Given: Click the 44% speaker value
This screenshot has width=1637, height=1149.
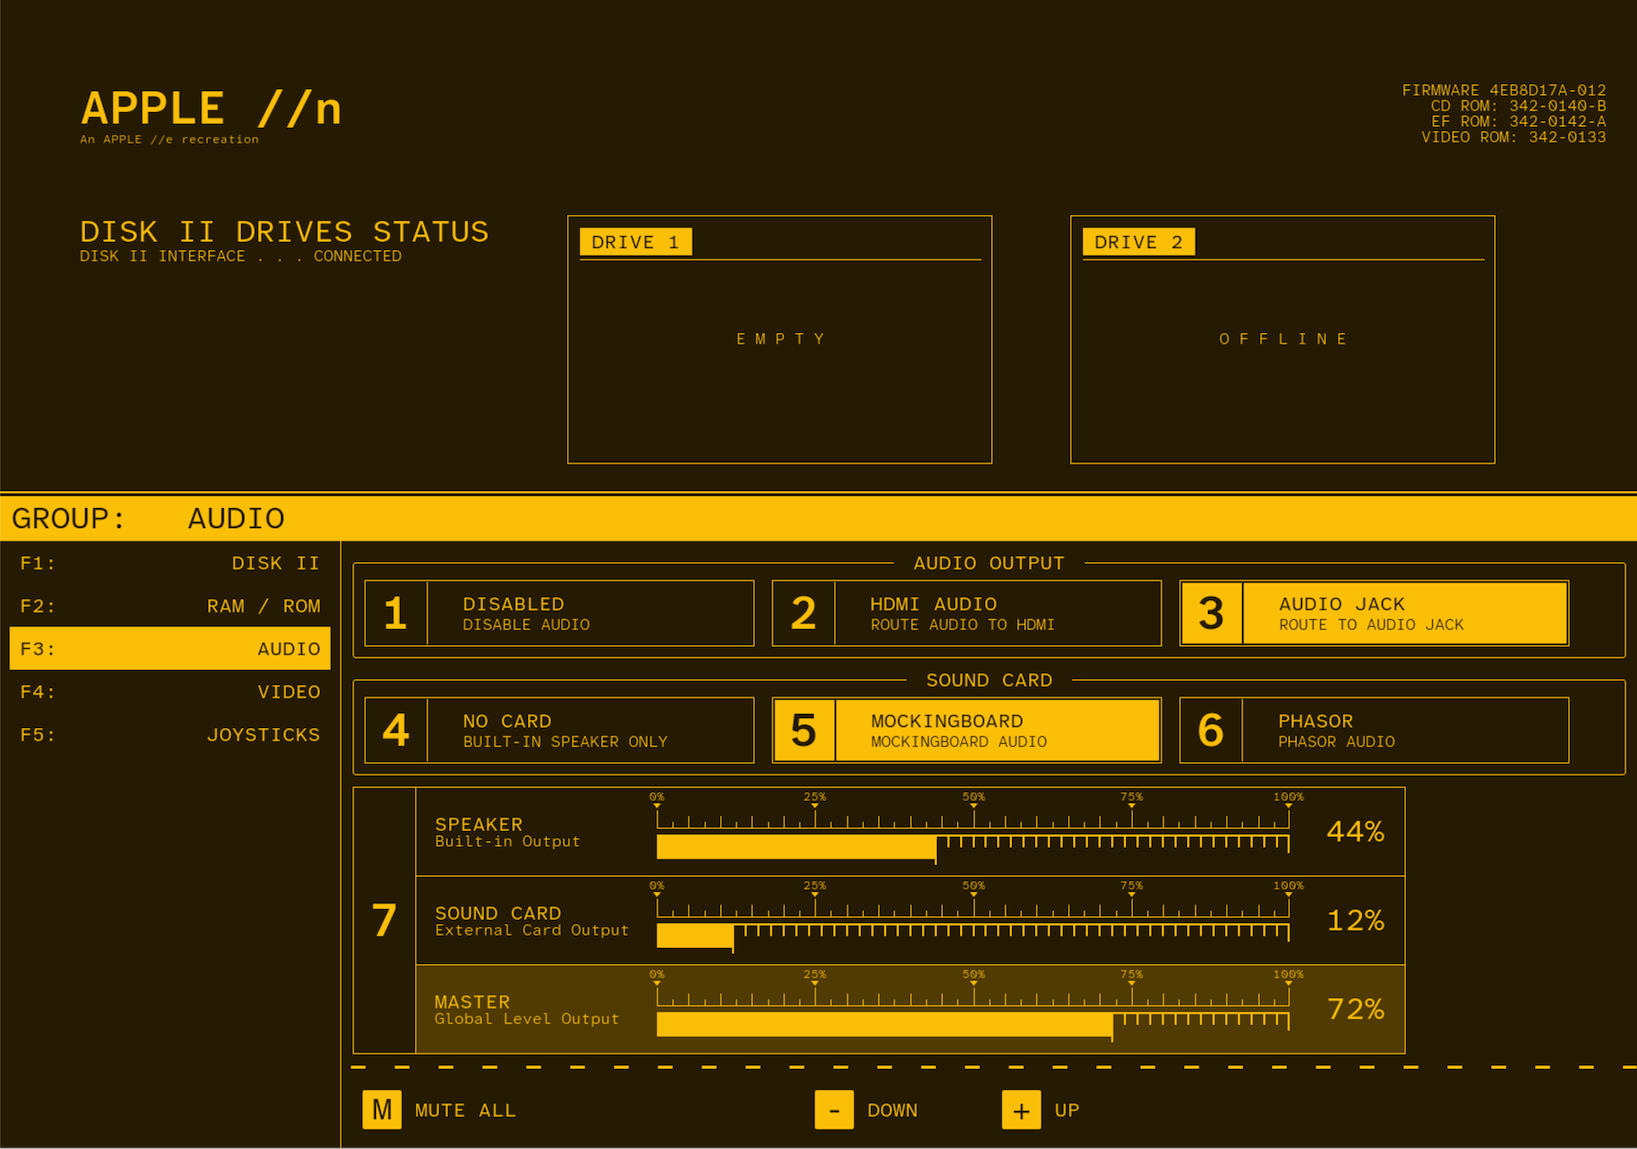Looking at the screenshot, I should [1355, 832].
